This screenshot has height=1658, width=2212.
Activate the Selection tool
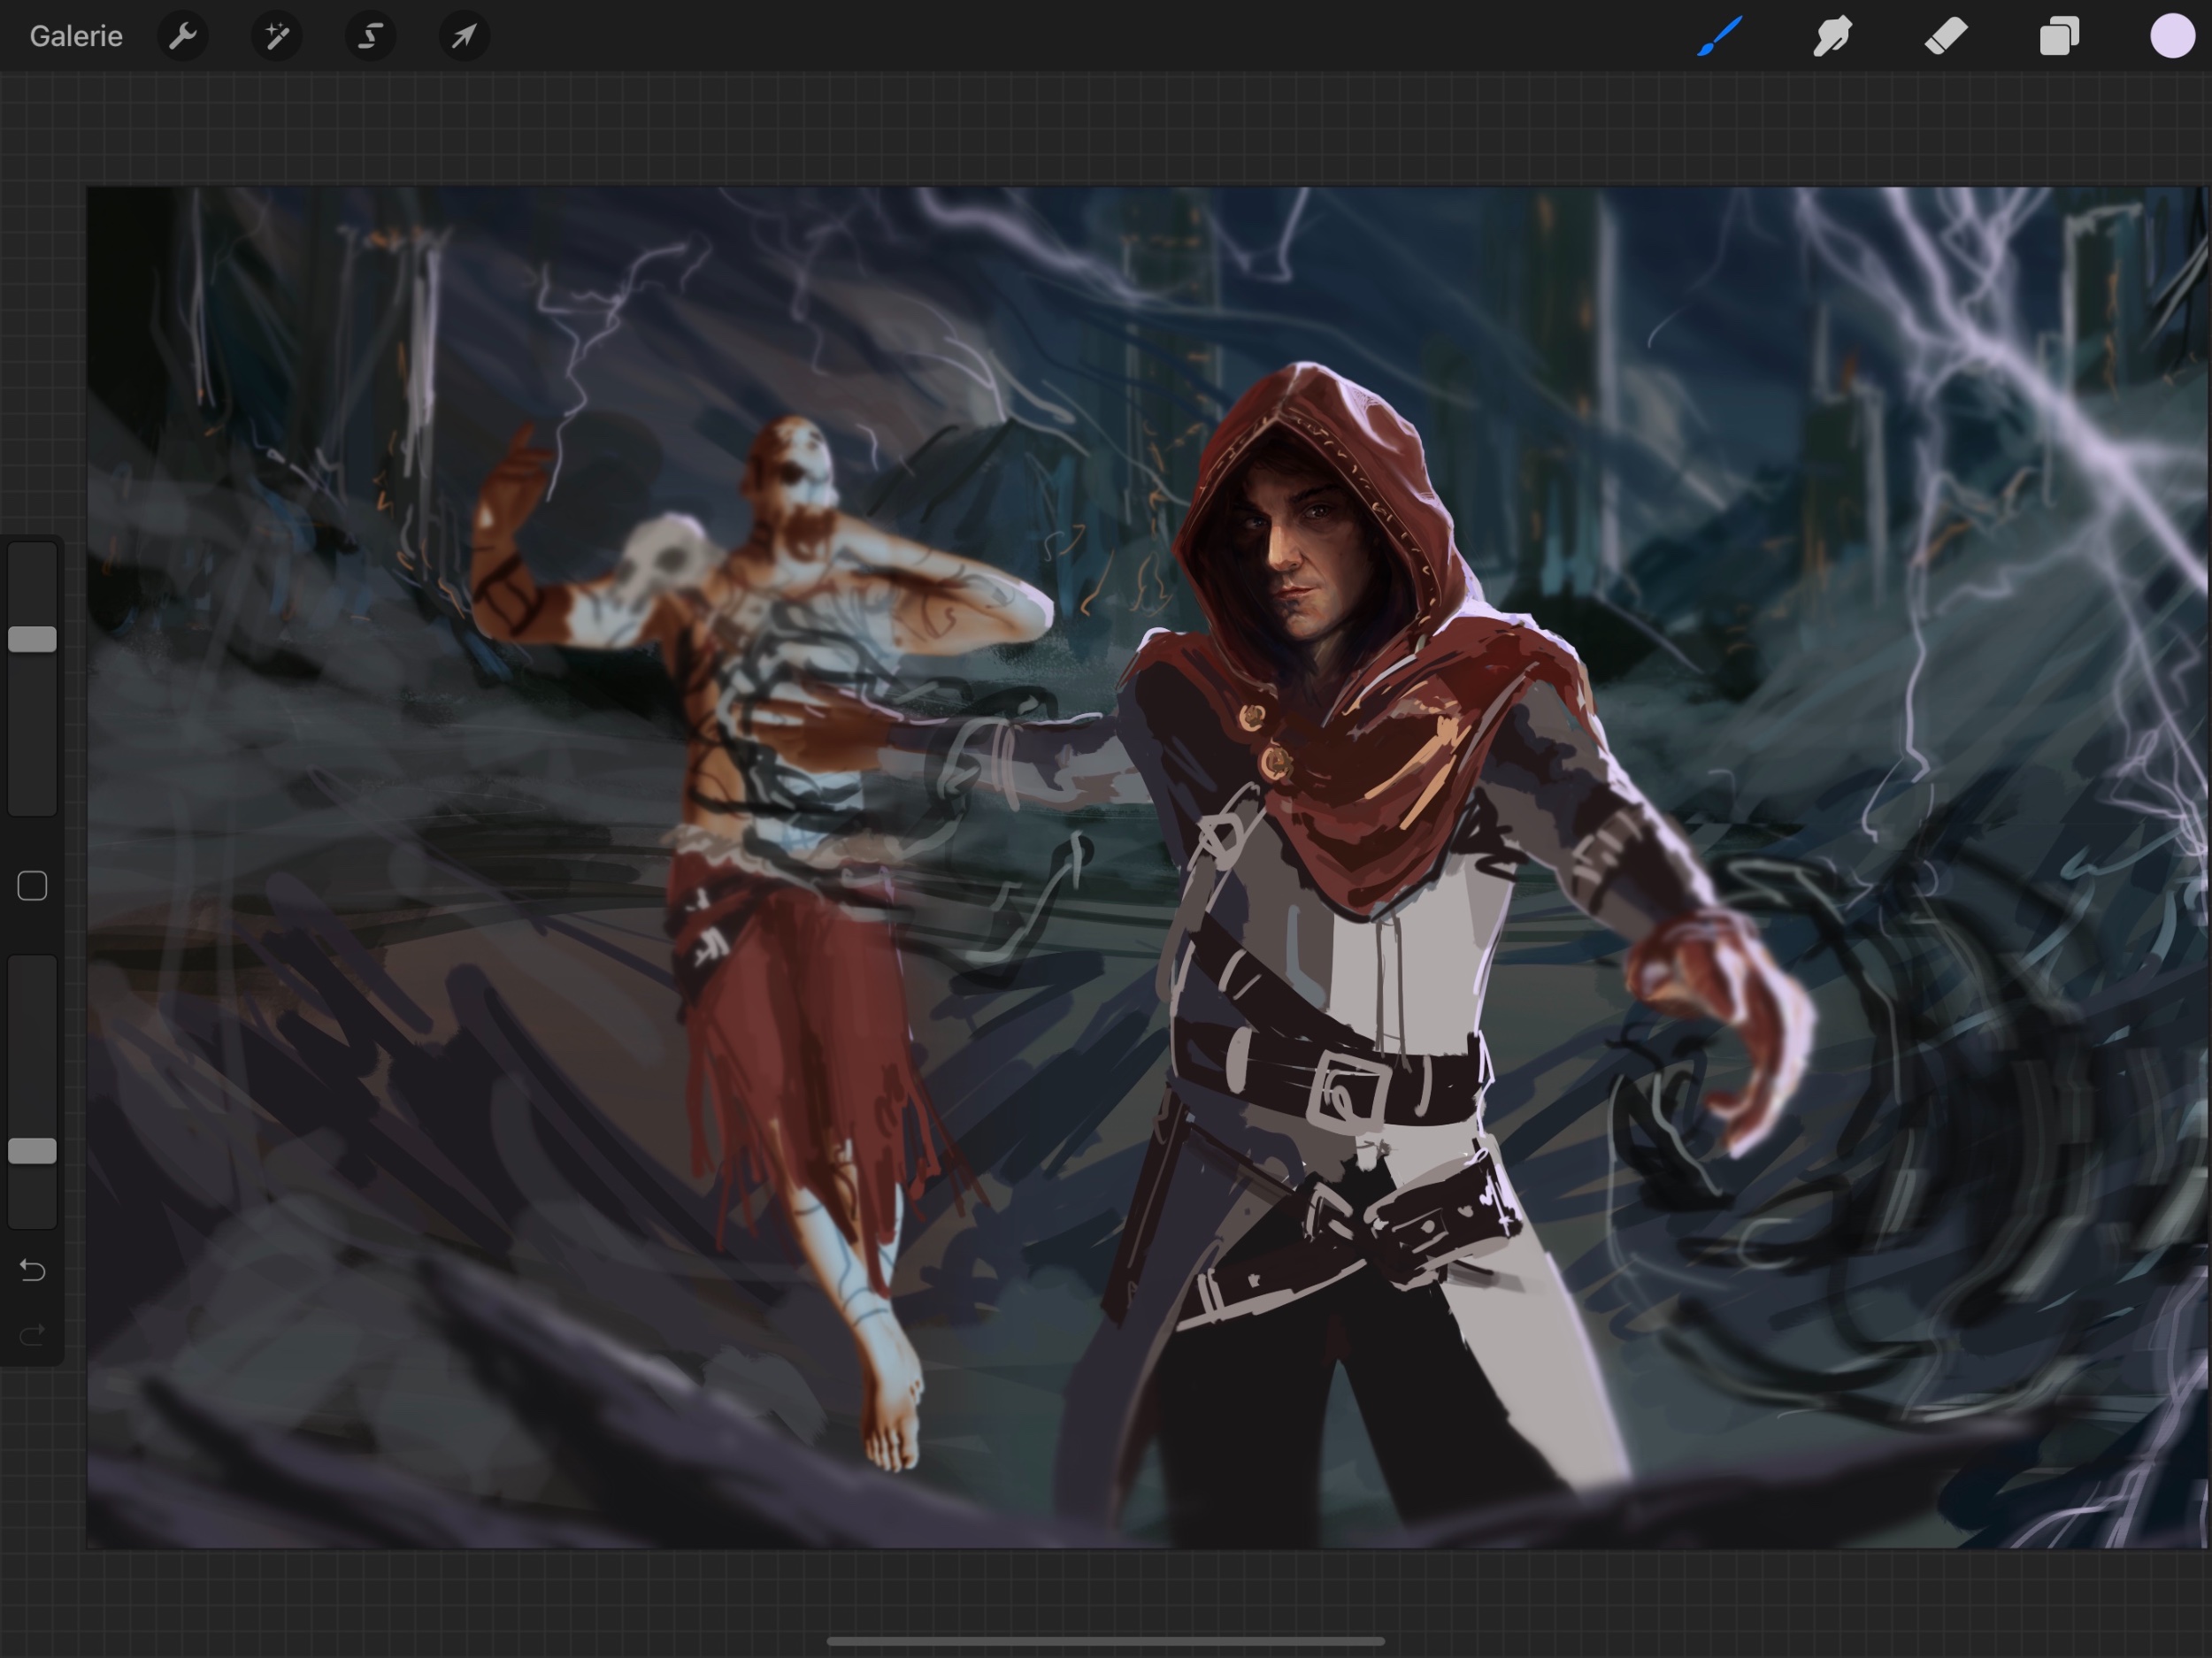tap(370, 37)
